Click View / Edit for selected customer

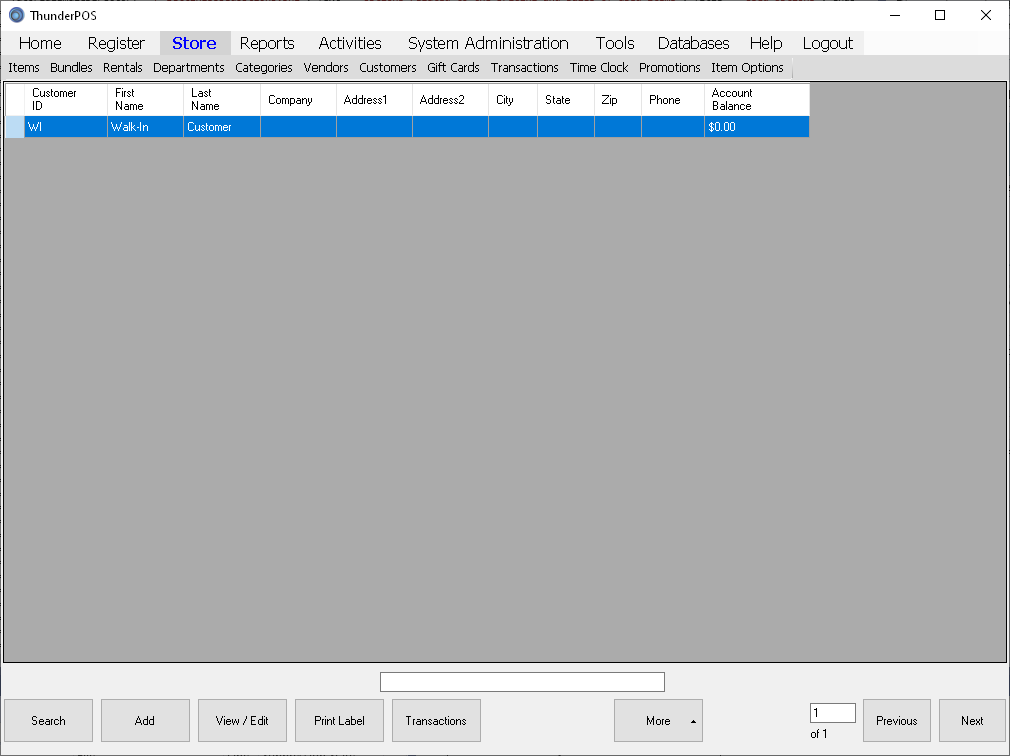[242, 720]
